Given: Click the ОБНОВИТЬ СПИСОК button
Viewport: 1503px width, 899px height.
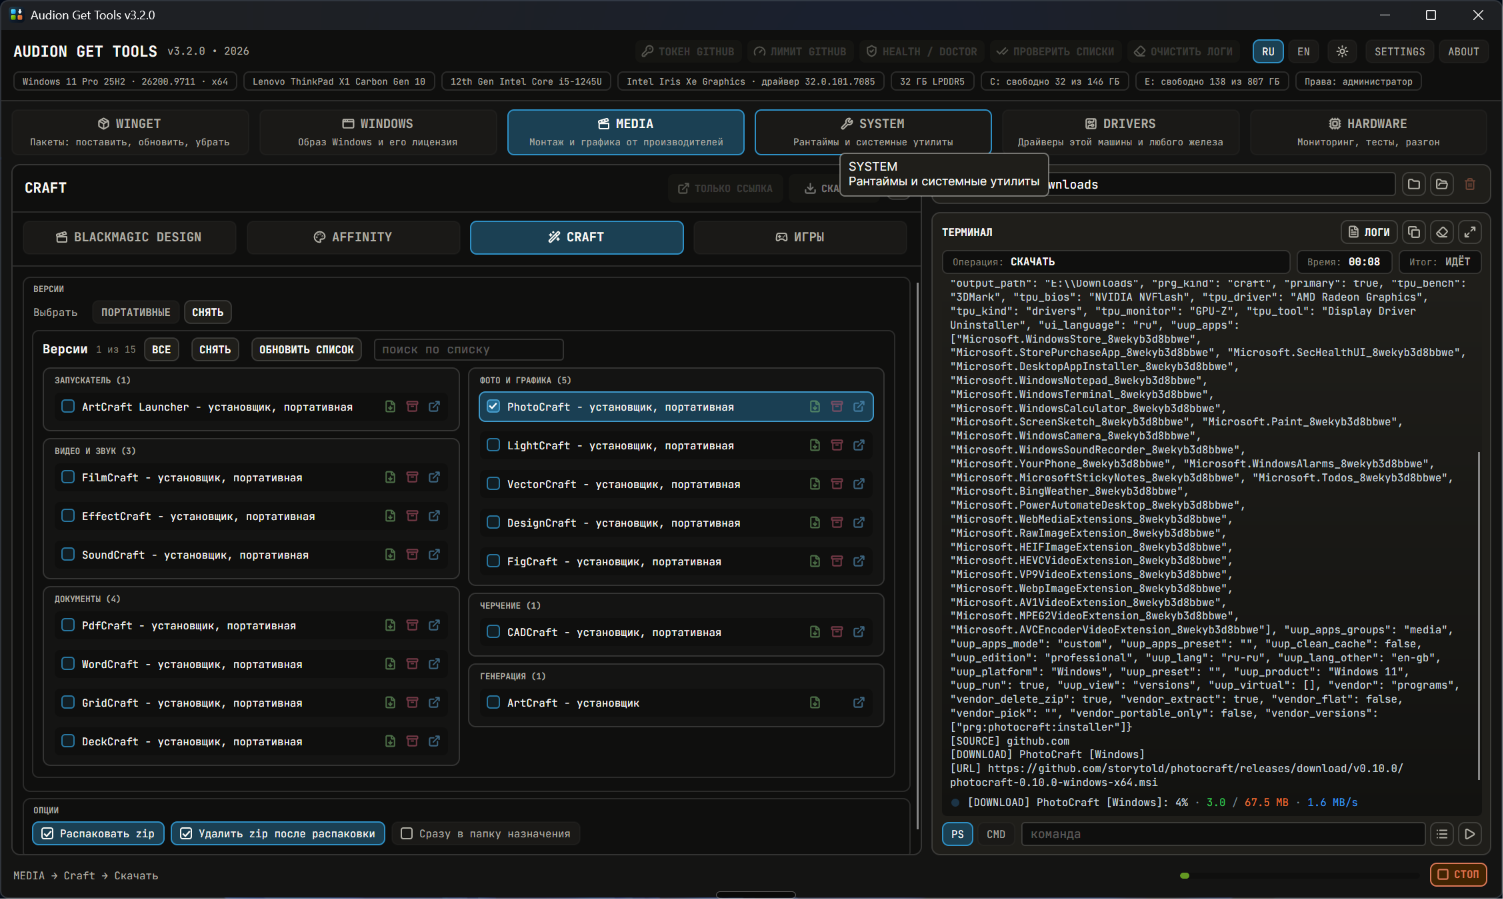Looking at the screenshot, I should pyautogui.click(x=307, y=349).
